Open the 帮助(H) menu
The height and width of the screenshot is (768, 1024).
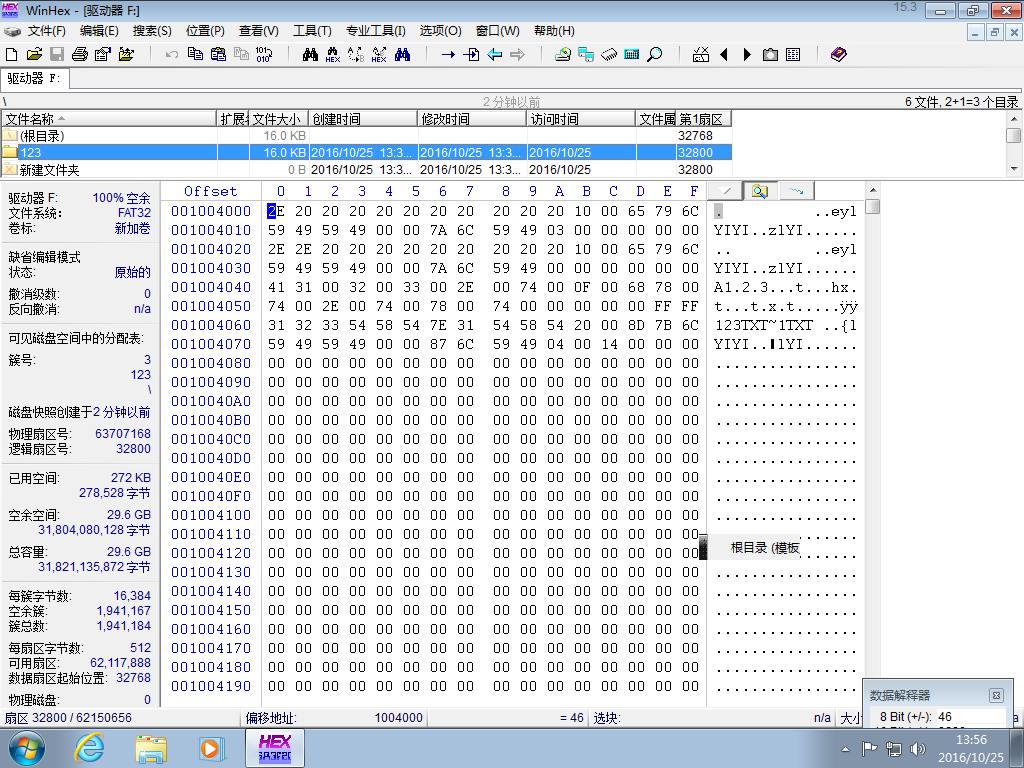(554, 31)
